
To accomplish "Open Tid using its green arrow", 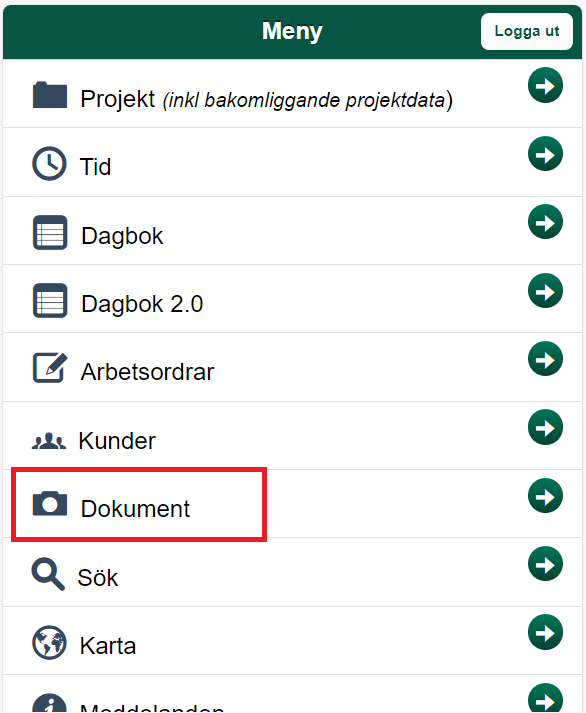I will pos(546,154).
